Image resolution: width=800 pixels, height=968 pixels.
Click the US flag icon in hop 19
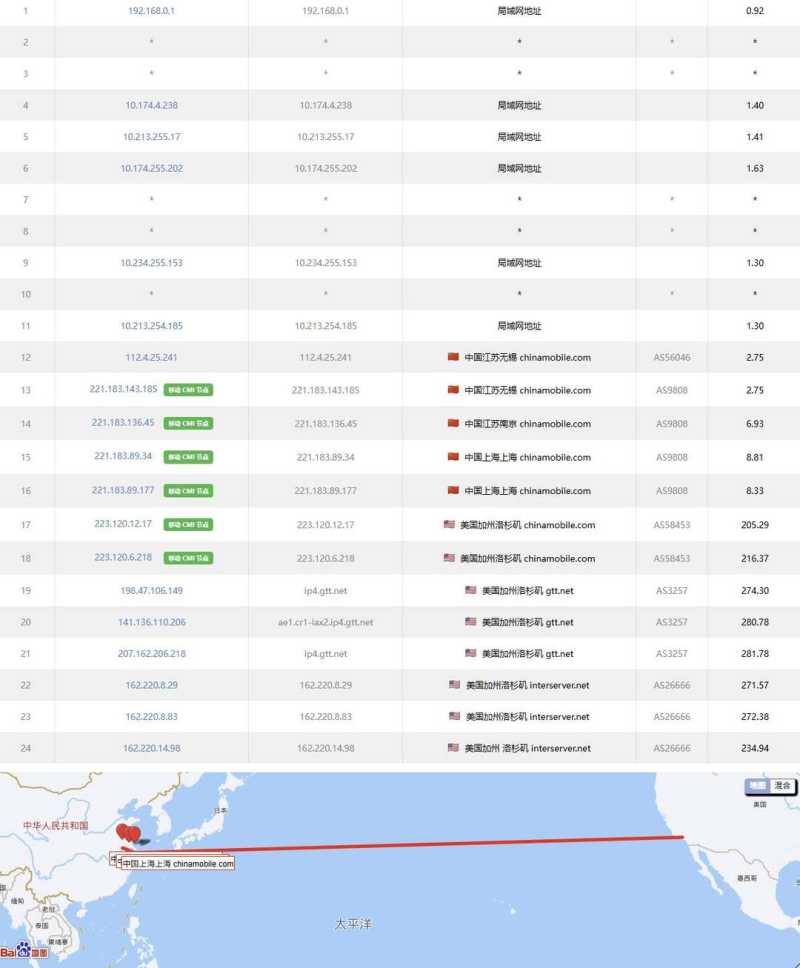click(470, 590)
